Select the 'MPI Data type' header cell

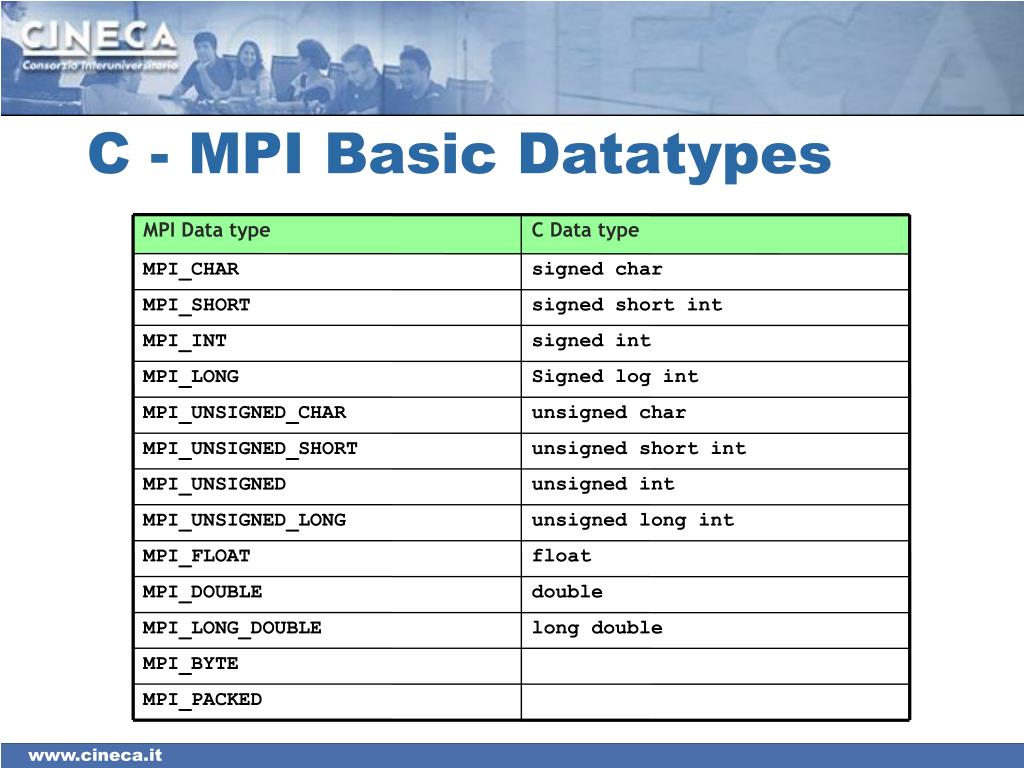pyautogui.click(x=327, y=234)
